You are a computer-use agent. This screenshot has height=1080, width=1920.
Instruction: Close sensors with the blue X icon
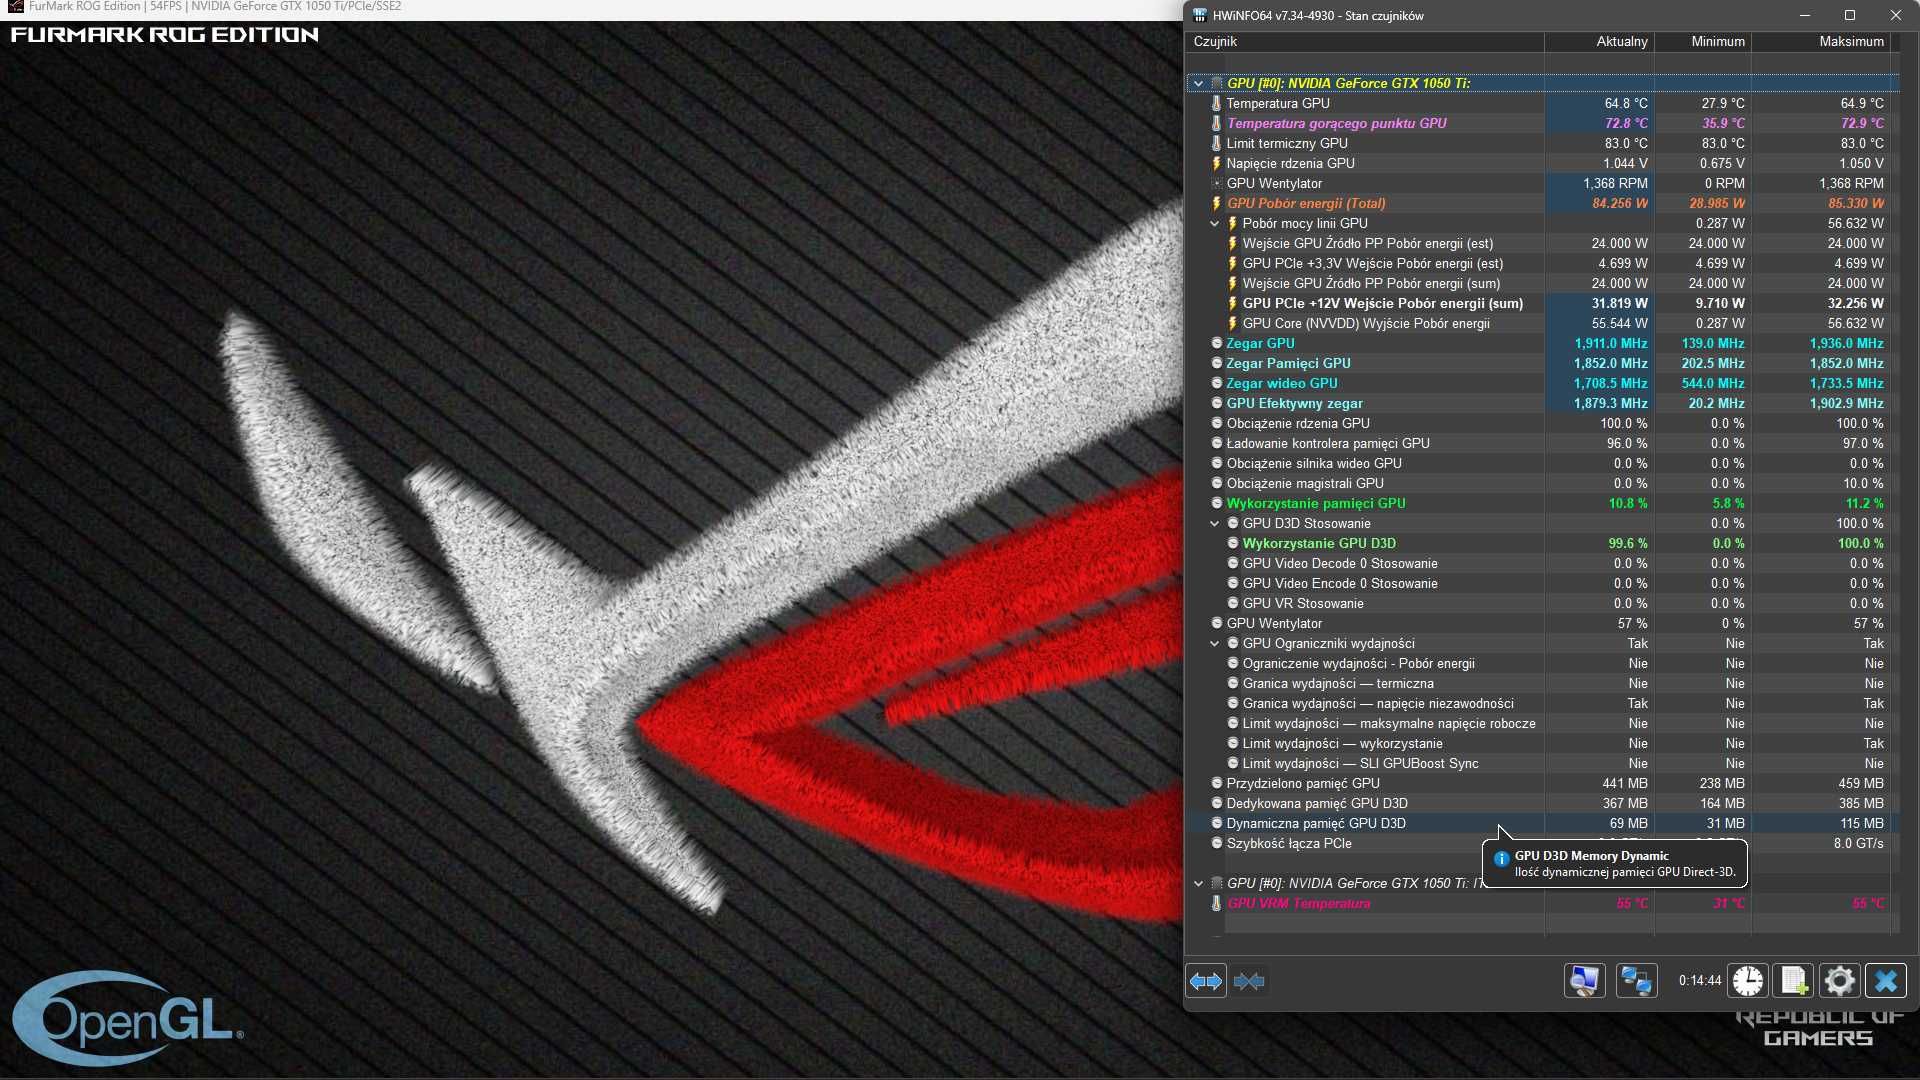click(x=1886, y=981)
